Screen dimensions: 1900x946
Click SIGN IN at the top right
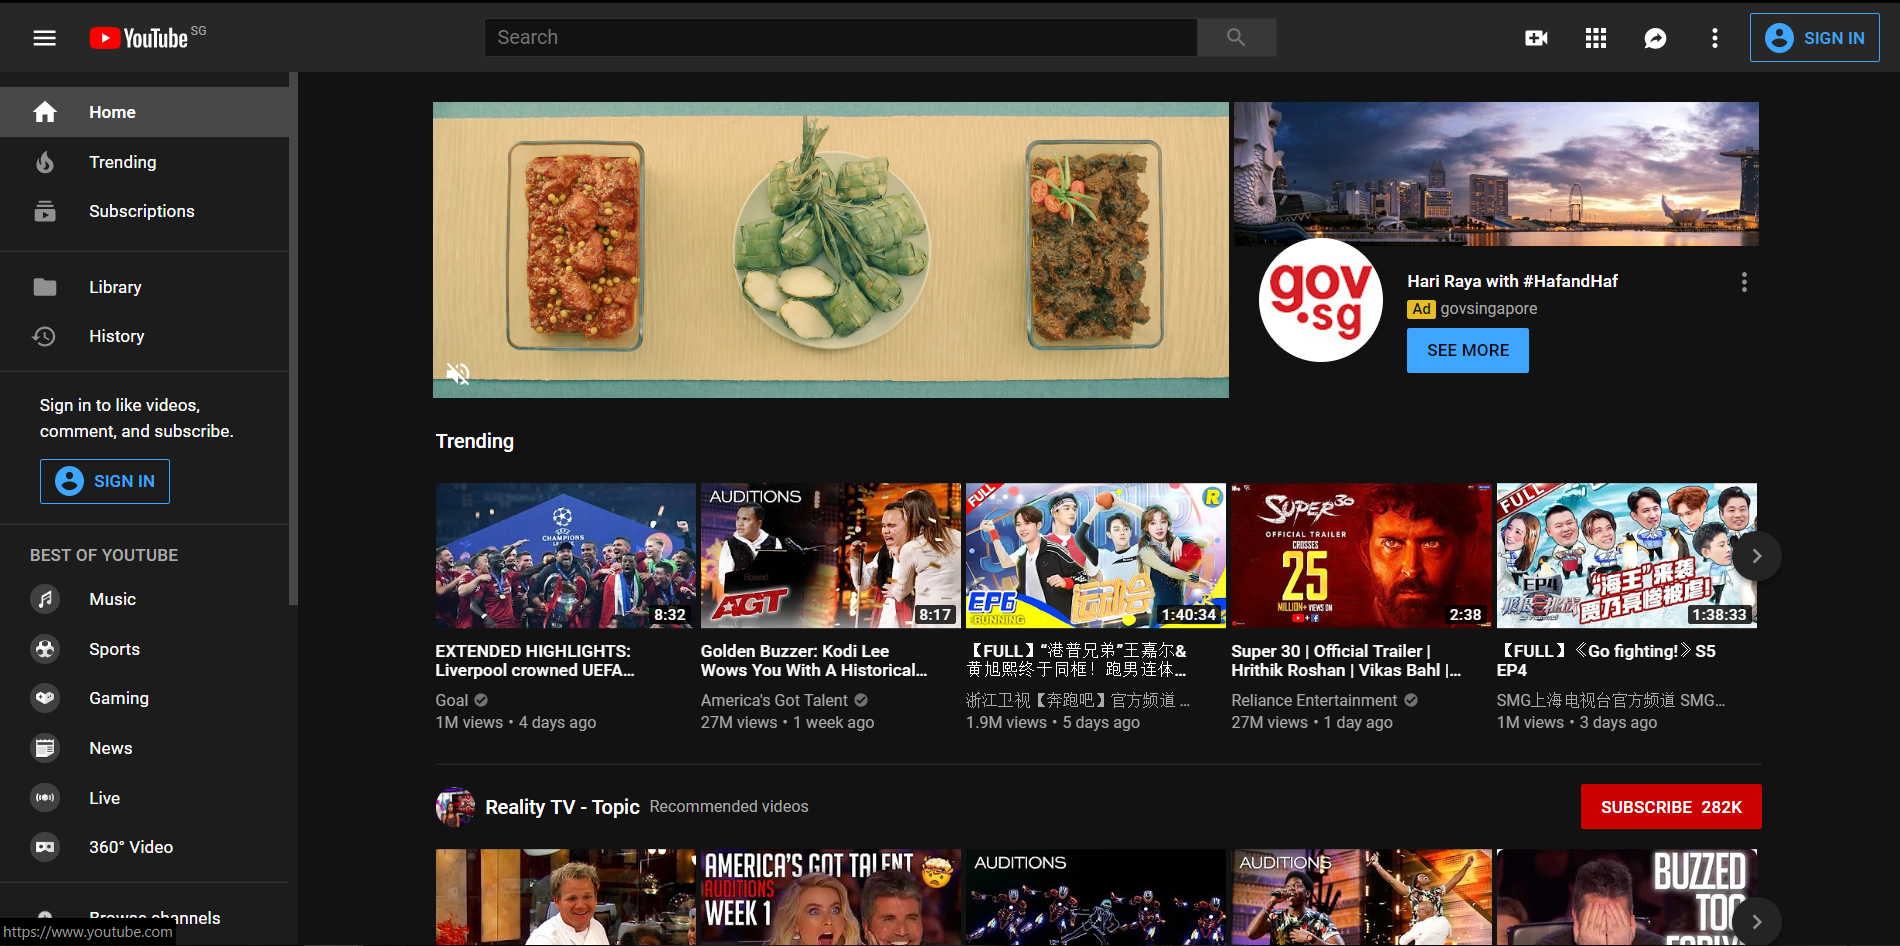1814,38
